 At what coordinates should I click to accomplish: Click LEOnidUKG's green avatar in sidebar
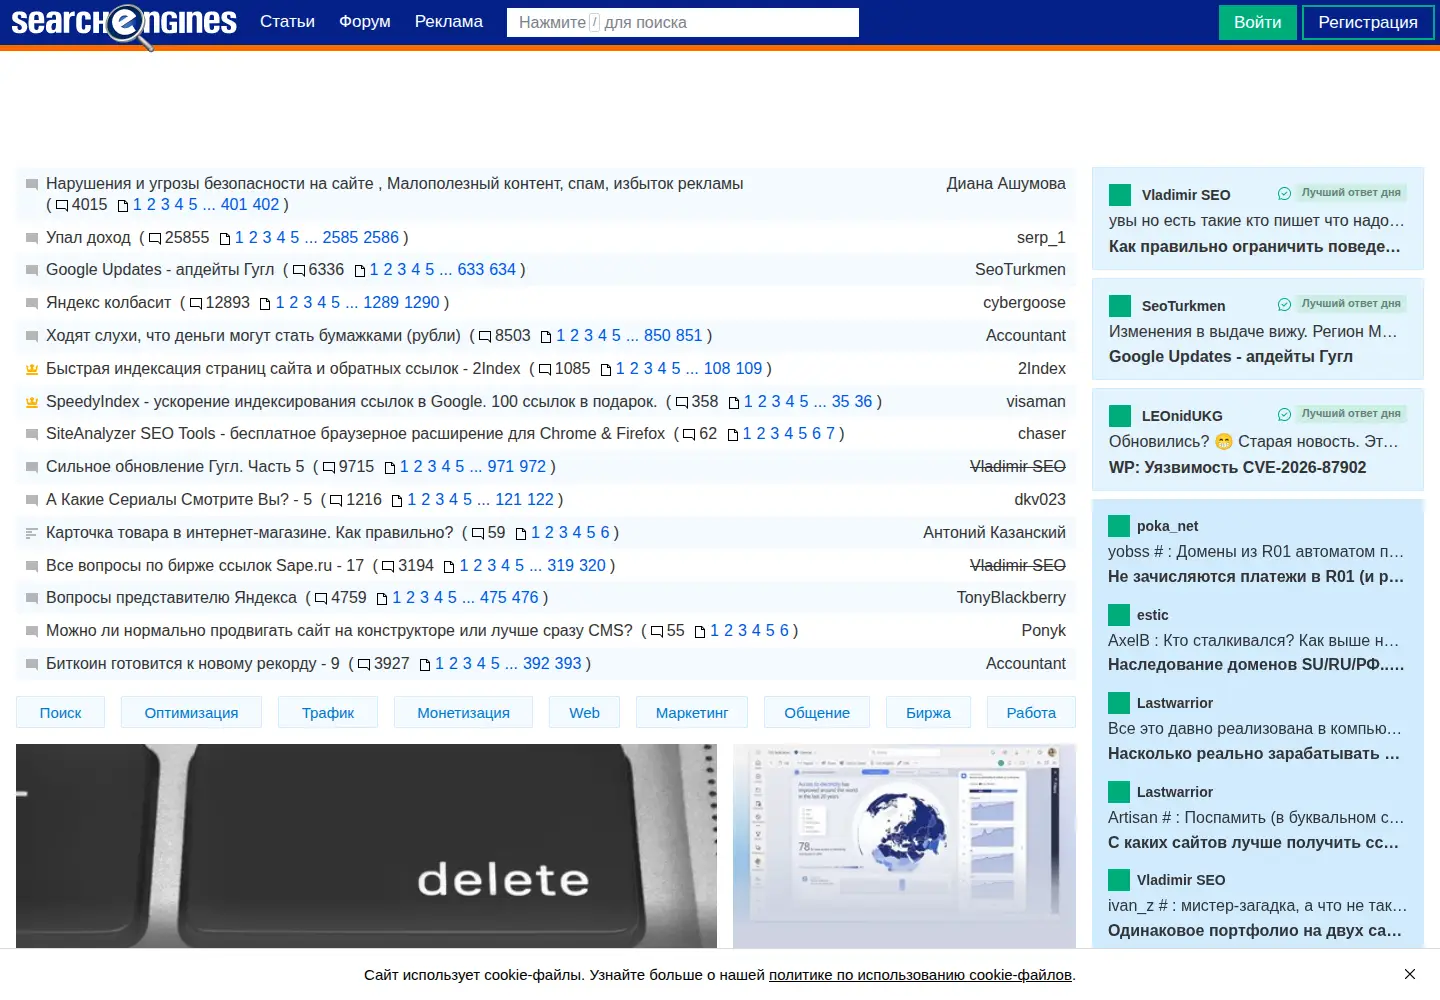click(1120, 416)
